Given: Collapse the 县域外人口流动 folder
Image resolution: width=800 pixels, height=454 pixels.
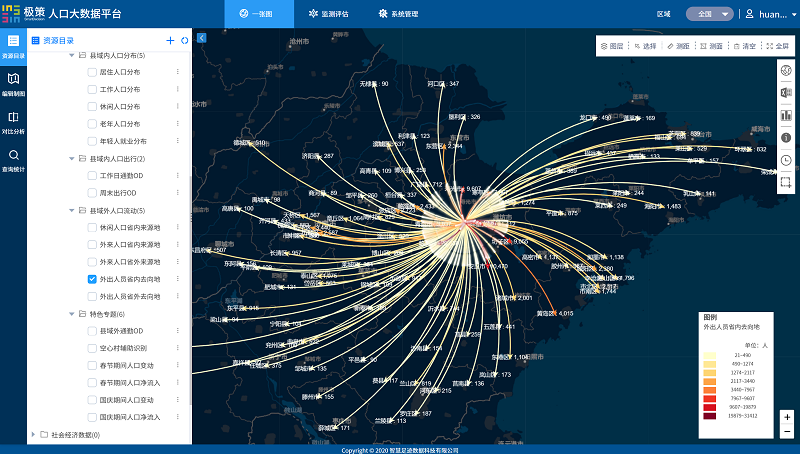Looking at the screenshot, I should (71, 211).
